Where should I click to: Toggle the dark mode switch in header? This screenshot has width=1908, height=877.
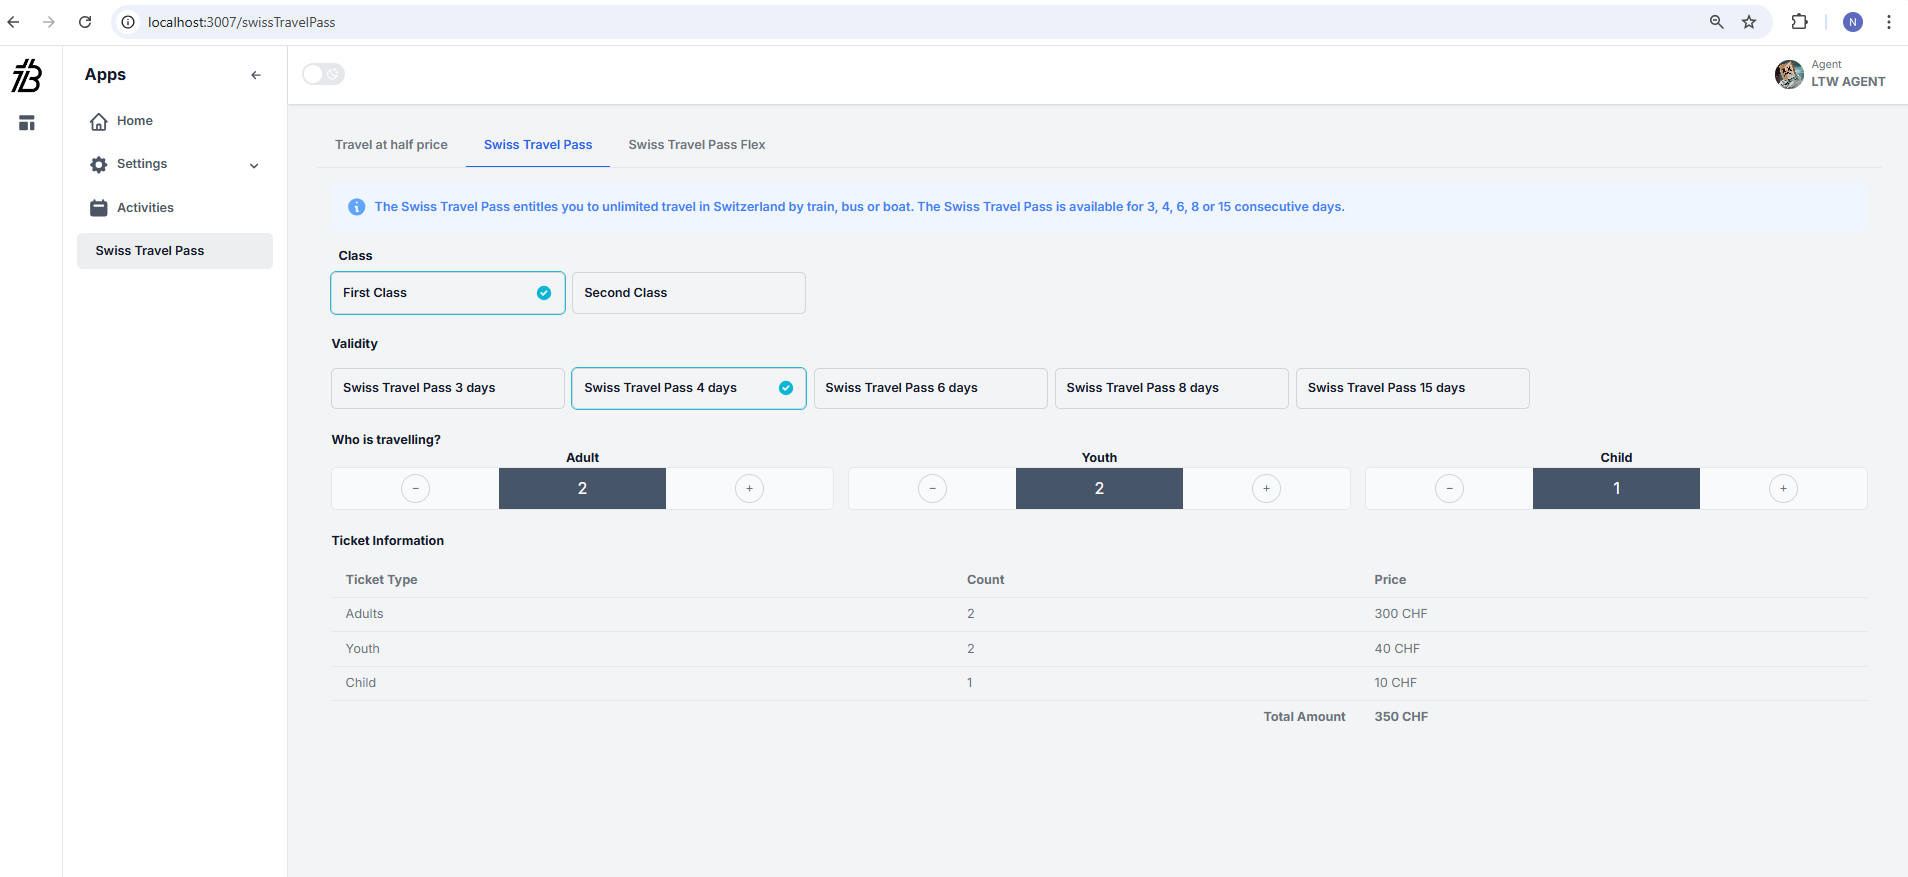coord(324,74)
